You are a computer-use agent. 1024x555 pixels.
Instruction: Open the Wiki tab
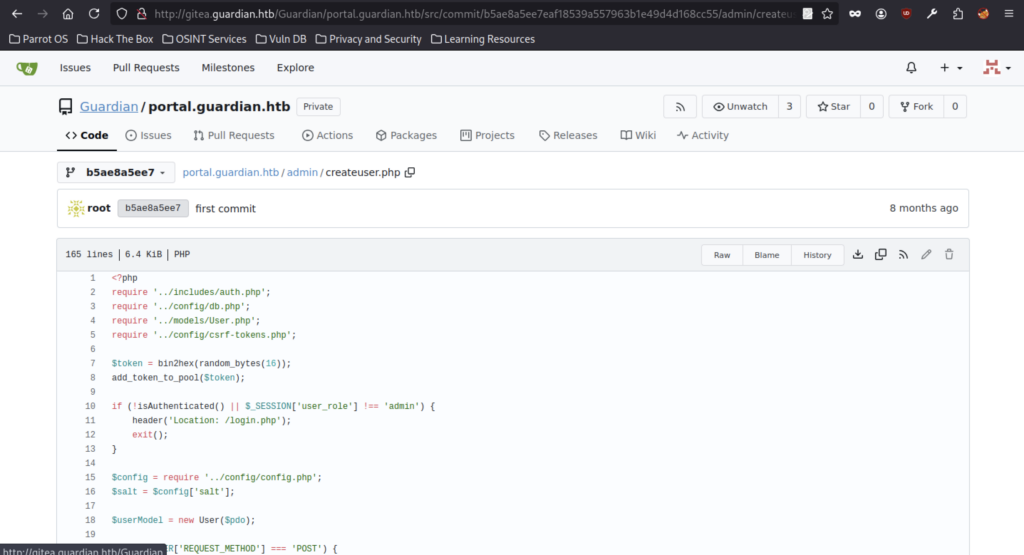click(638, 135)
